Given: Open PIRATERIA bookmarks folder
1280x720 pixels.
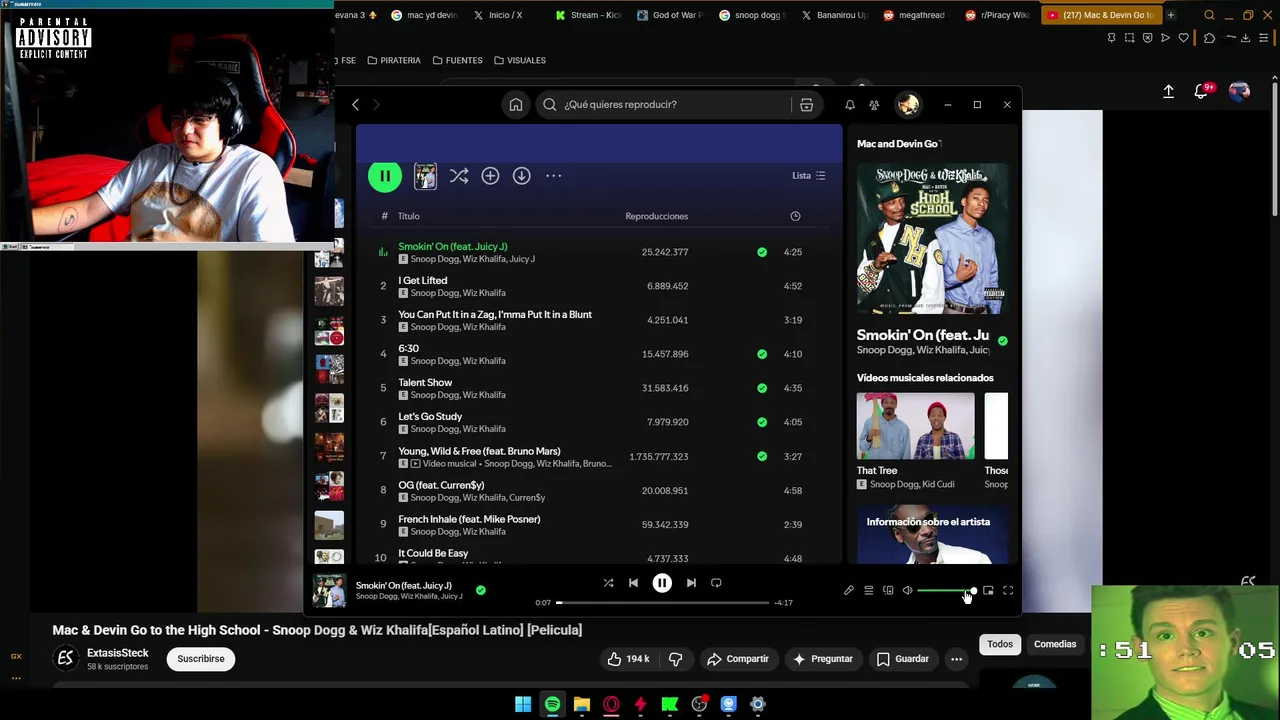Looking at the screenshot, I should pos(394,60).
